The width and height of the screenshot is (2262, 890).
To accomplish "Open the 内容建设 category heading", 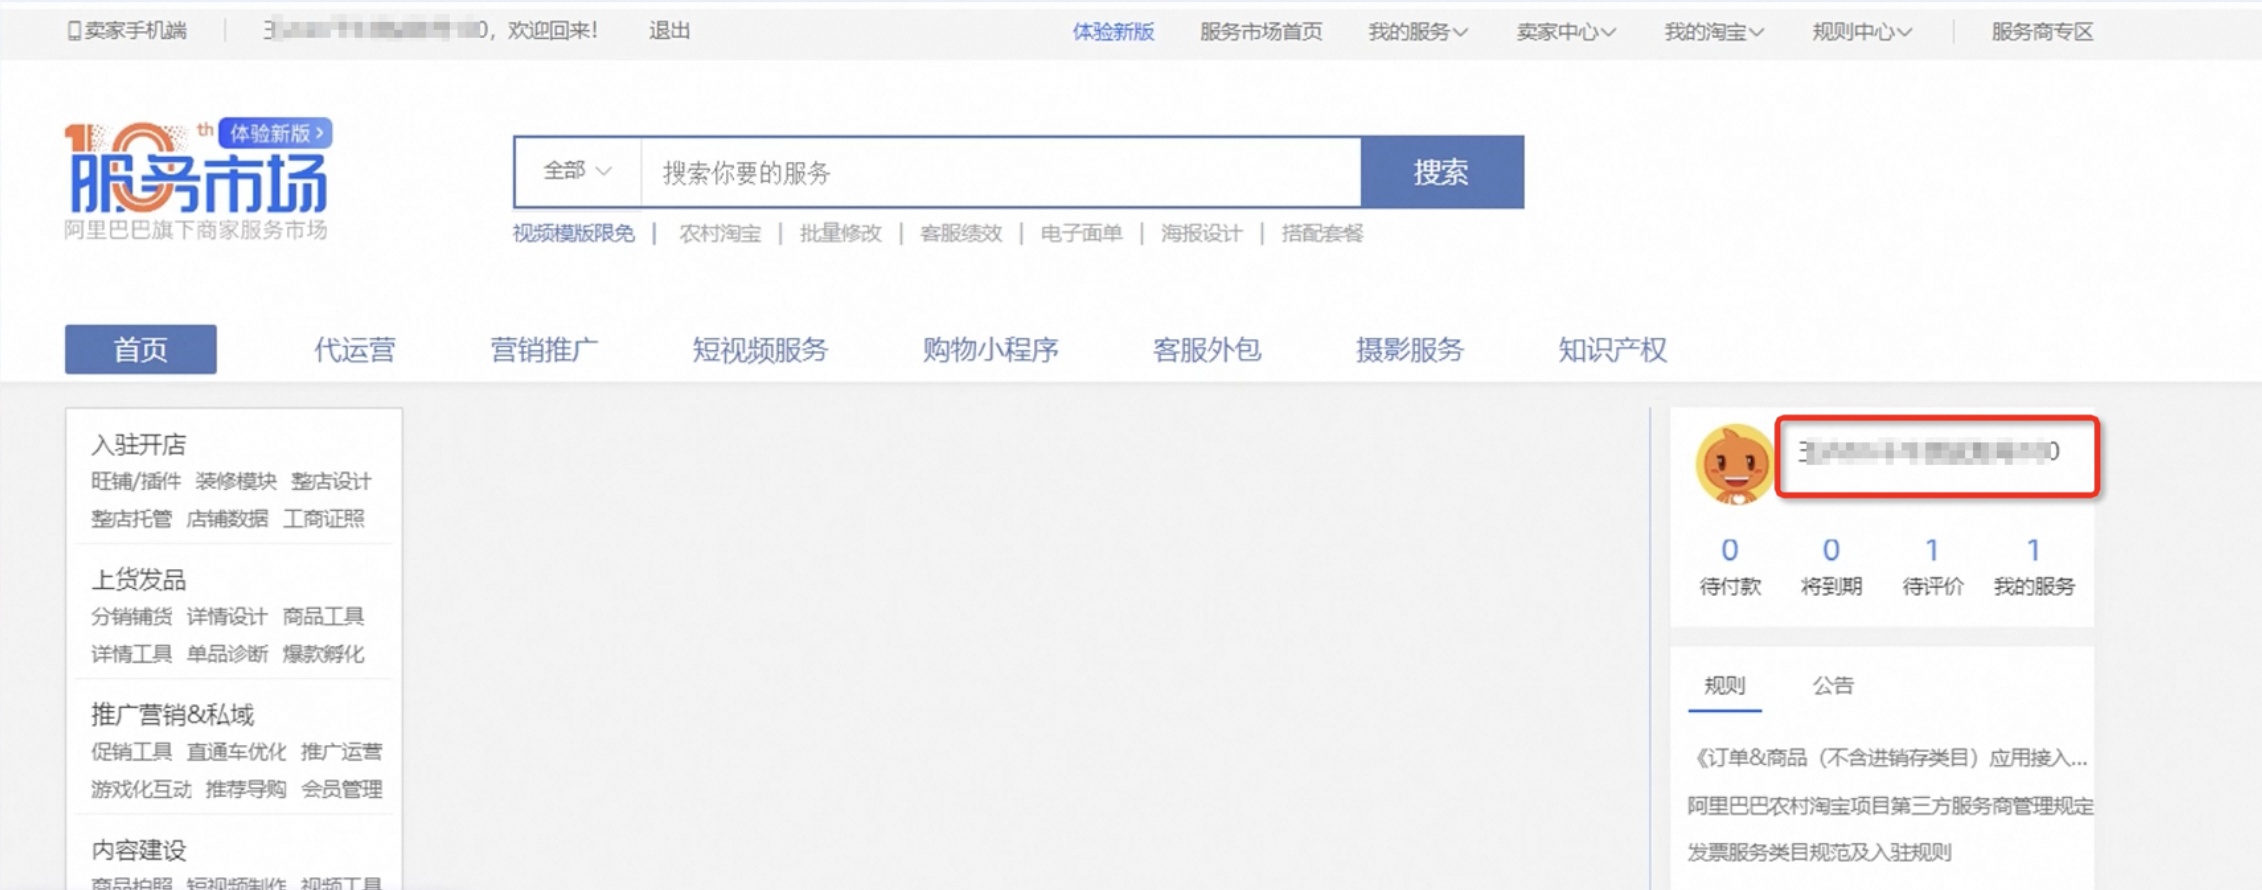I will [x=139, y=849].
